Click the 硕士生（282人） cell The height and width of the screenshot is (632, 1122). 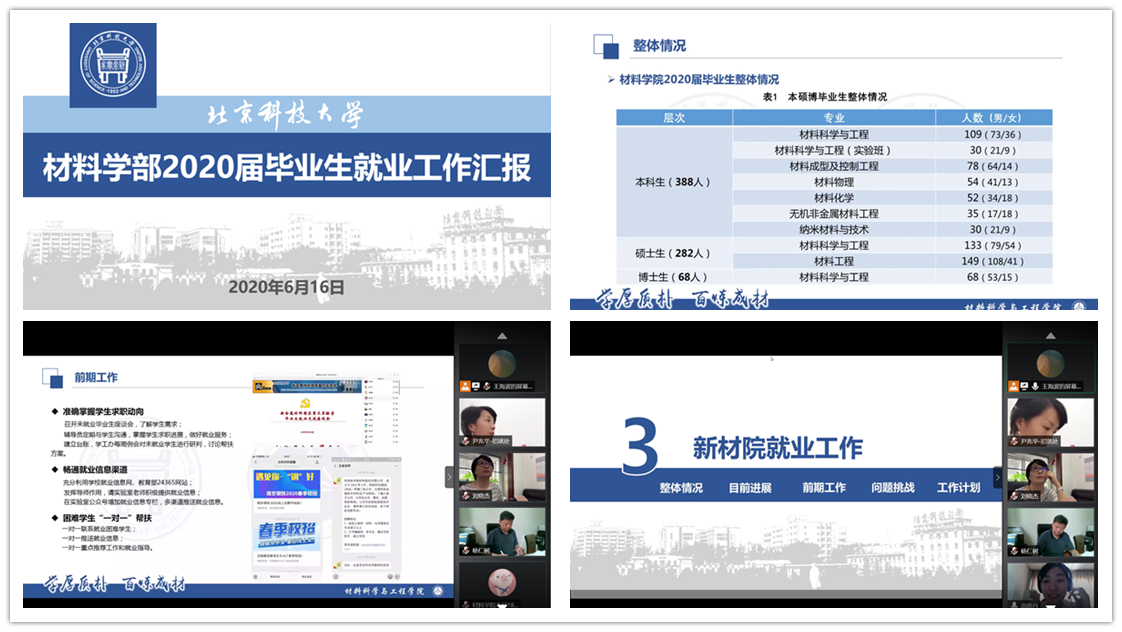[x=674, y=253]
